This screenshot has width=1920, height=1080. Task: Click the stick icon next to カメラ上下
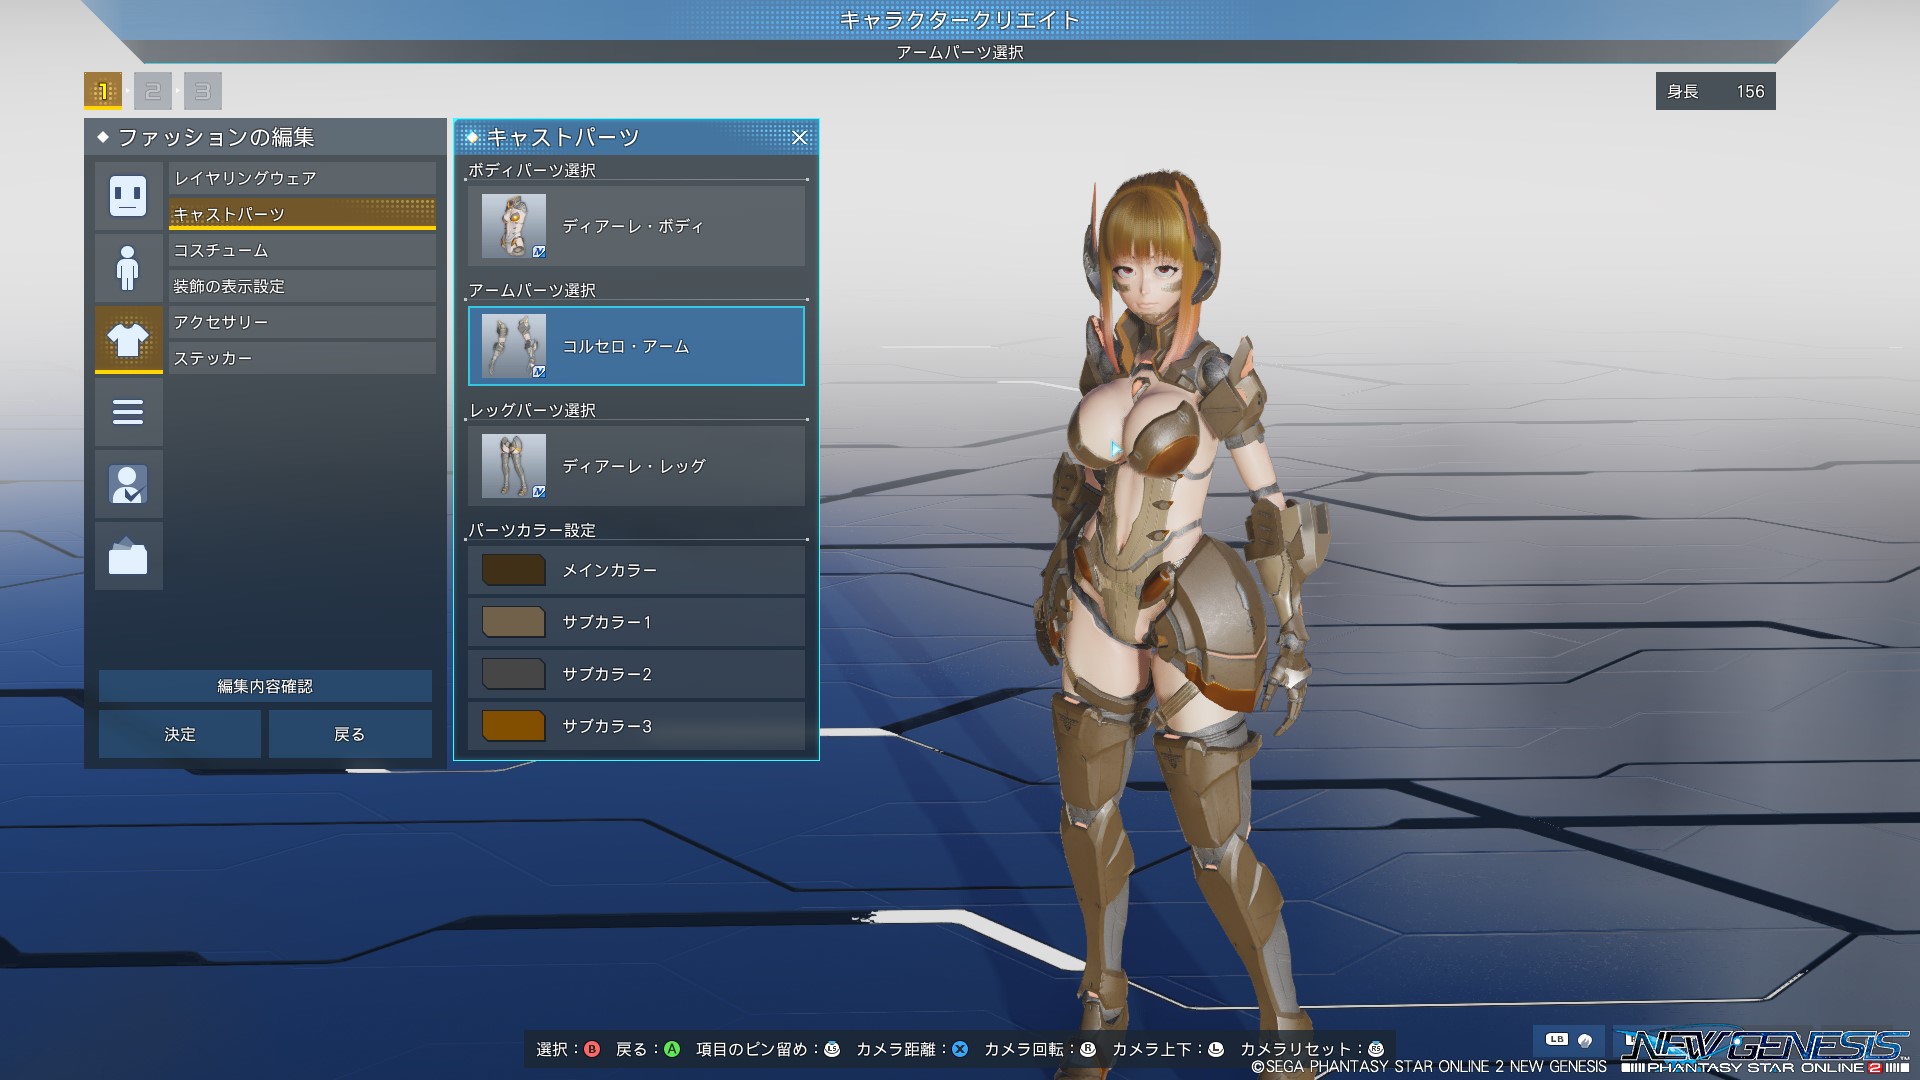pos(1216,1049)
